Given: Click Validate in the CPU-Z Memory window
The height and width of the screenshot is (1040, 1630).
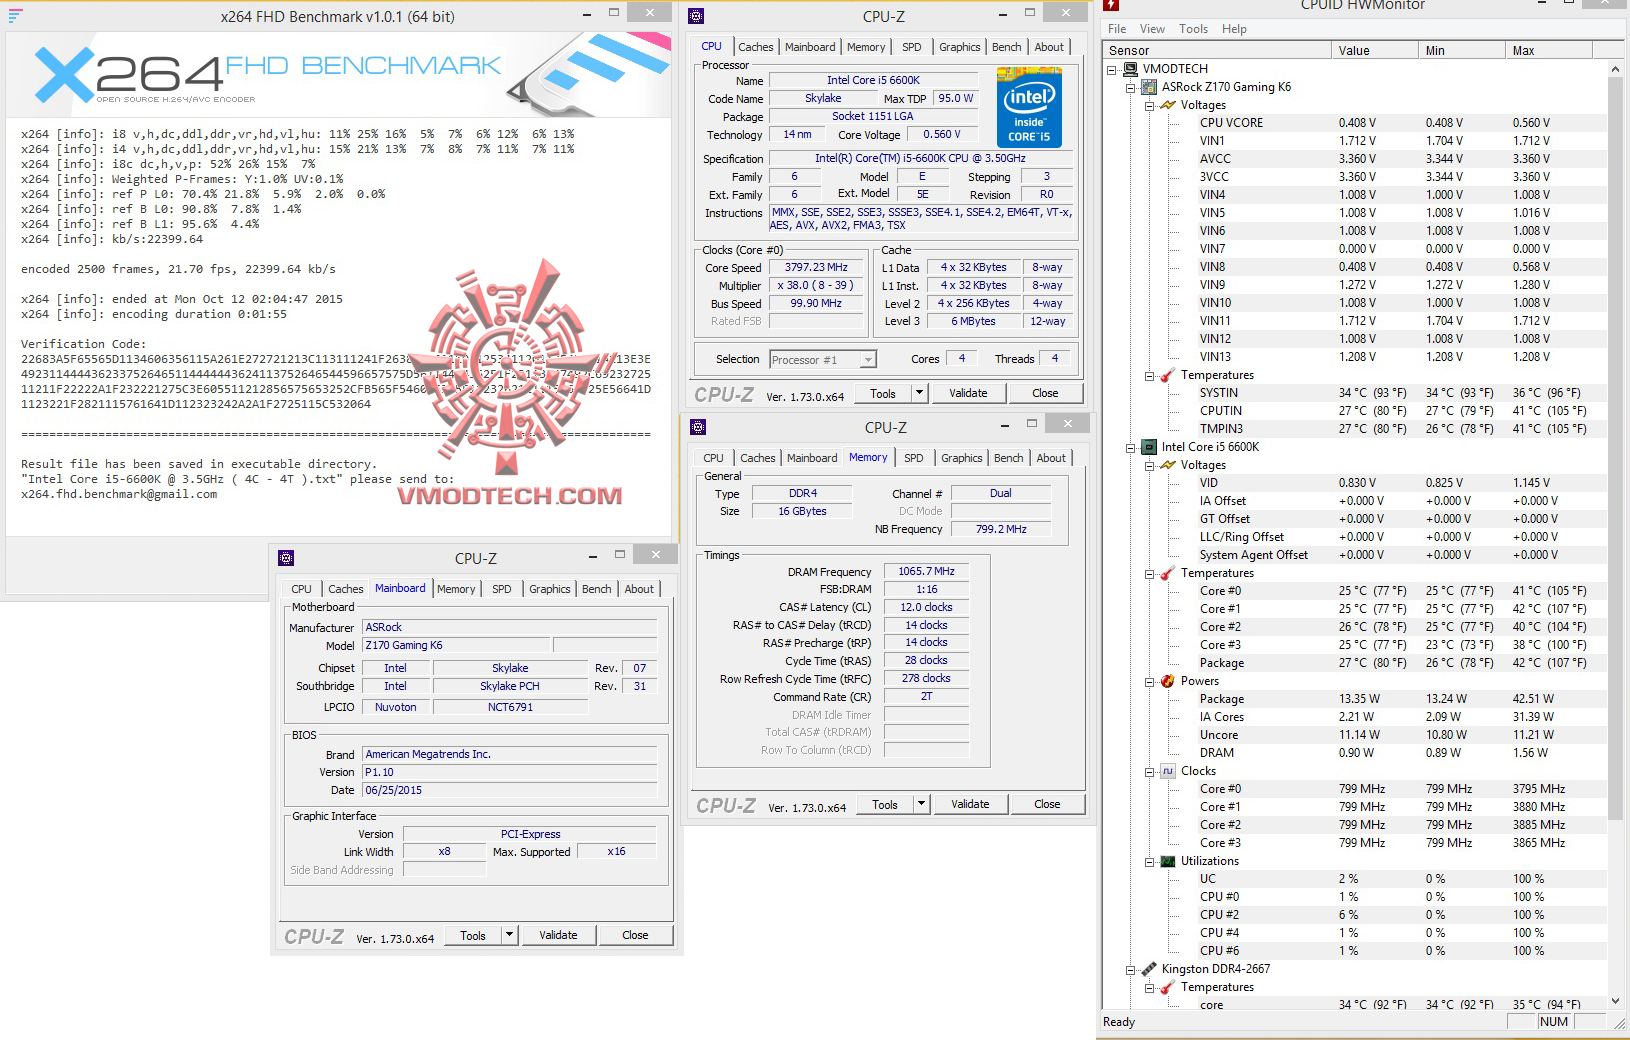Looking at the screenshot, I should click(x=970, y=804).
